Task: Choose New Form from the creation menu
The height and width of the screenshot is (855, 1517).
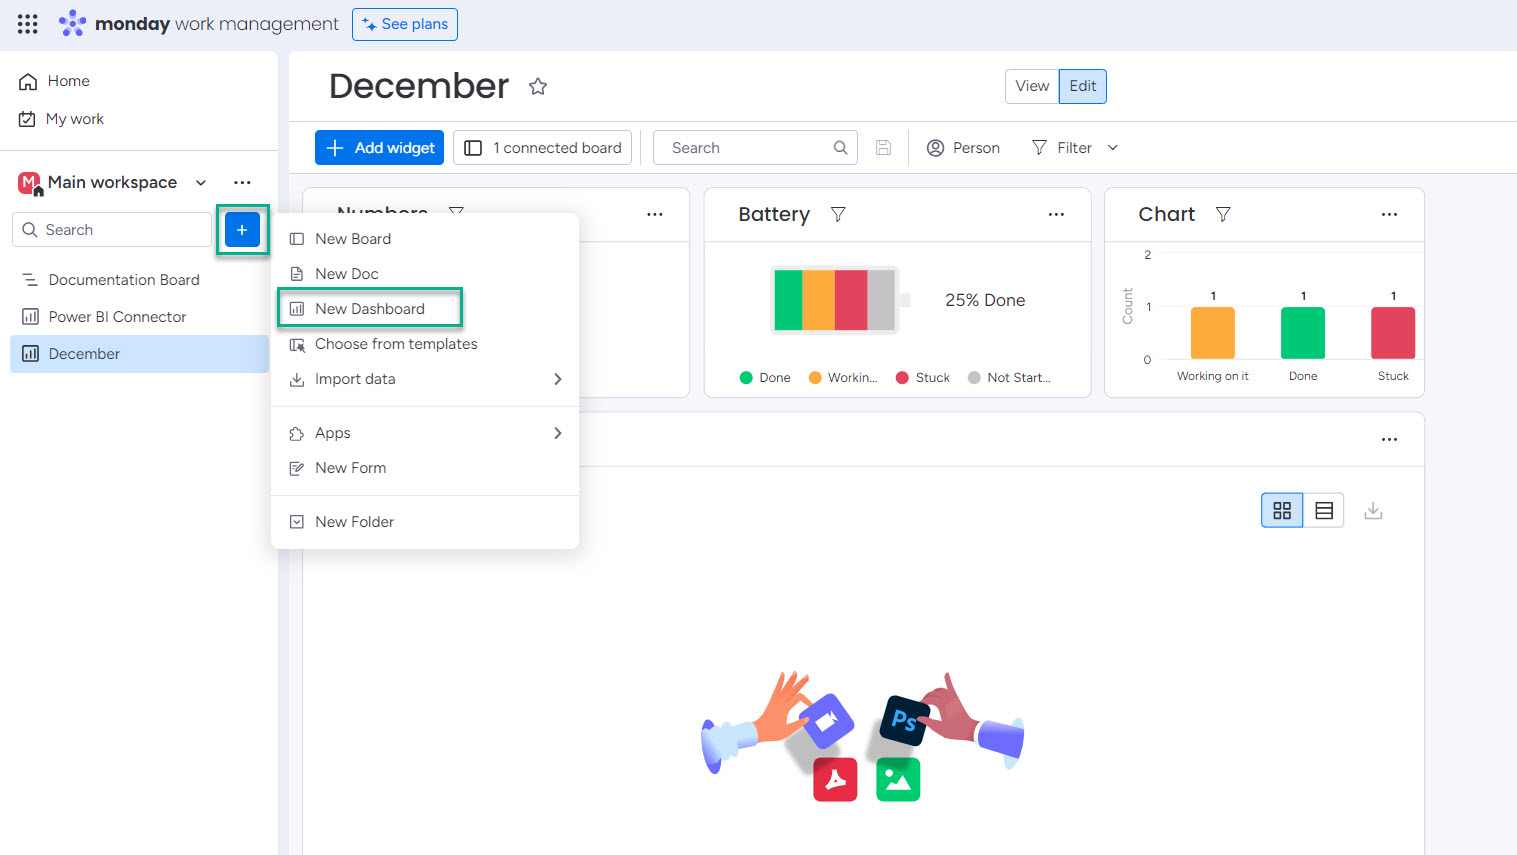Action: (350, 467)
